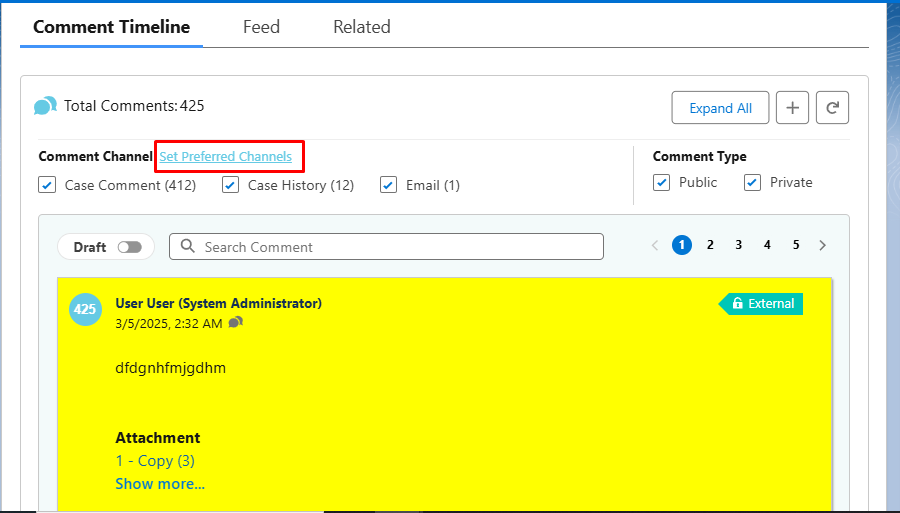Expand comment with Show more link

coord(160,484)
